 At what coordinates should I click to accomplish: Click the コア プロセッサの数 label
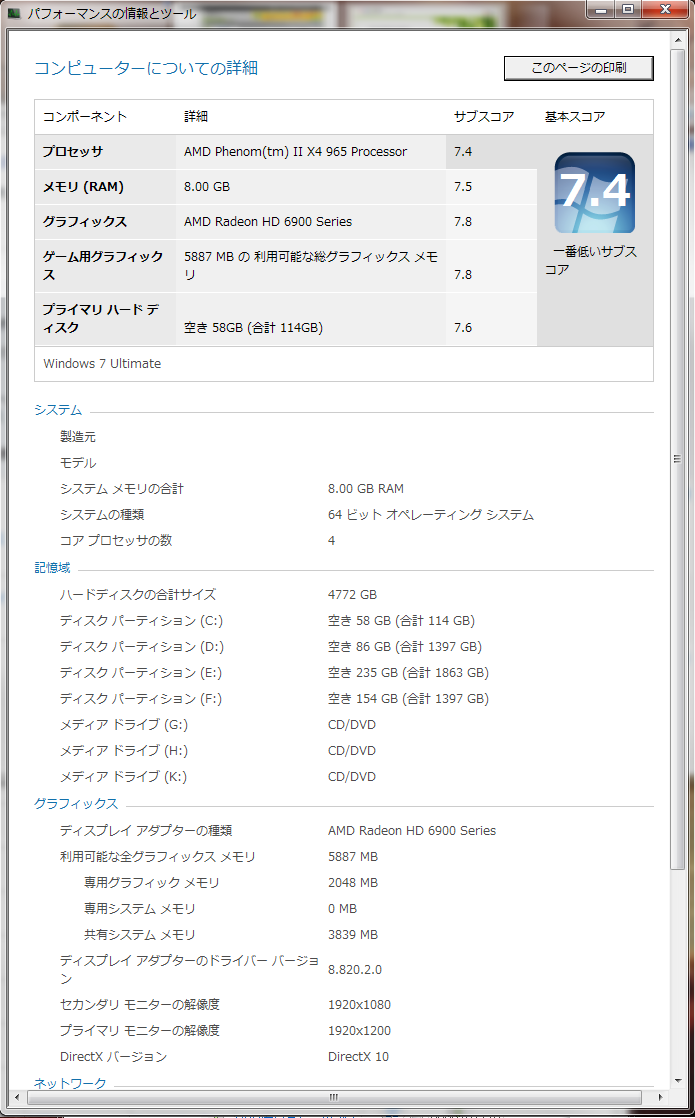tap(116, 540)
